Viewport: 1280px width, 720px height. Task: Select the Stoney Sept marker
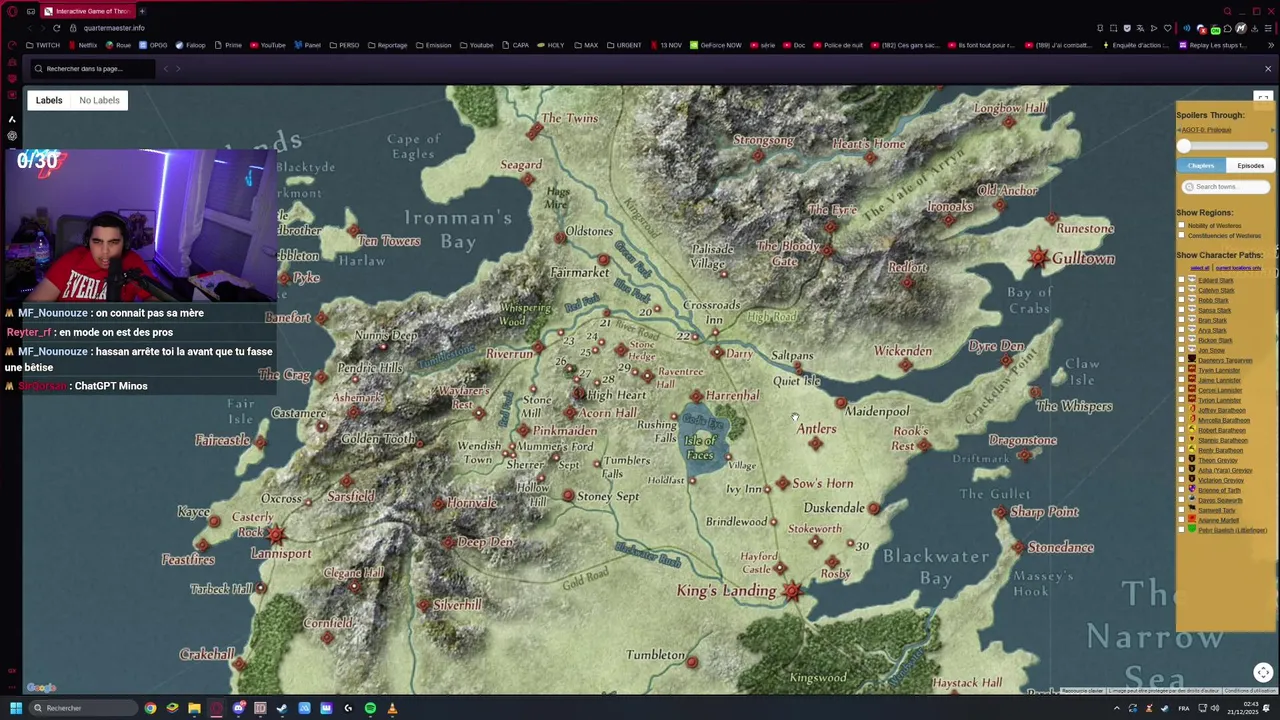coord(568,496)
